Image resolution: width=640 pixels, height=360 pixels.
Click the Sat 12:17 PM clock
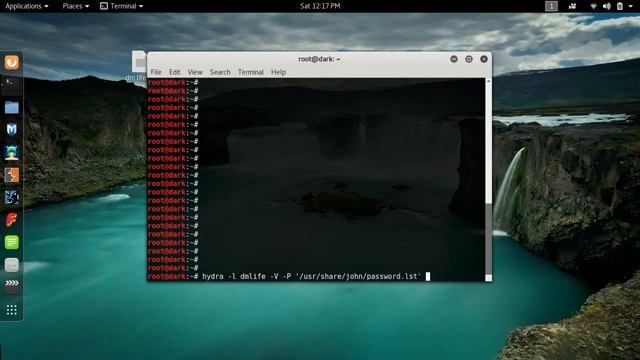[320, 6]
